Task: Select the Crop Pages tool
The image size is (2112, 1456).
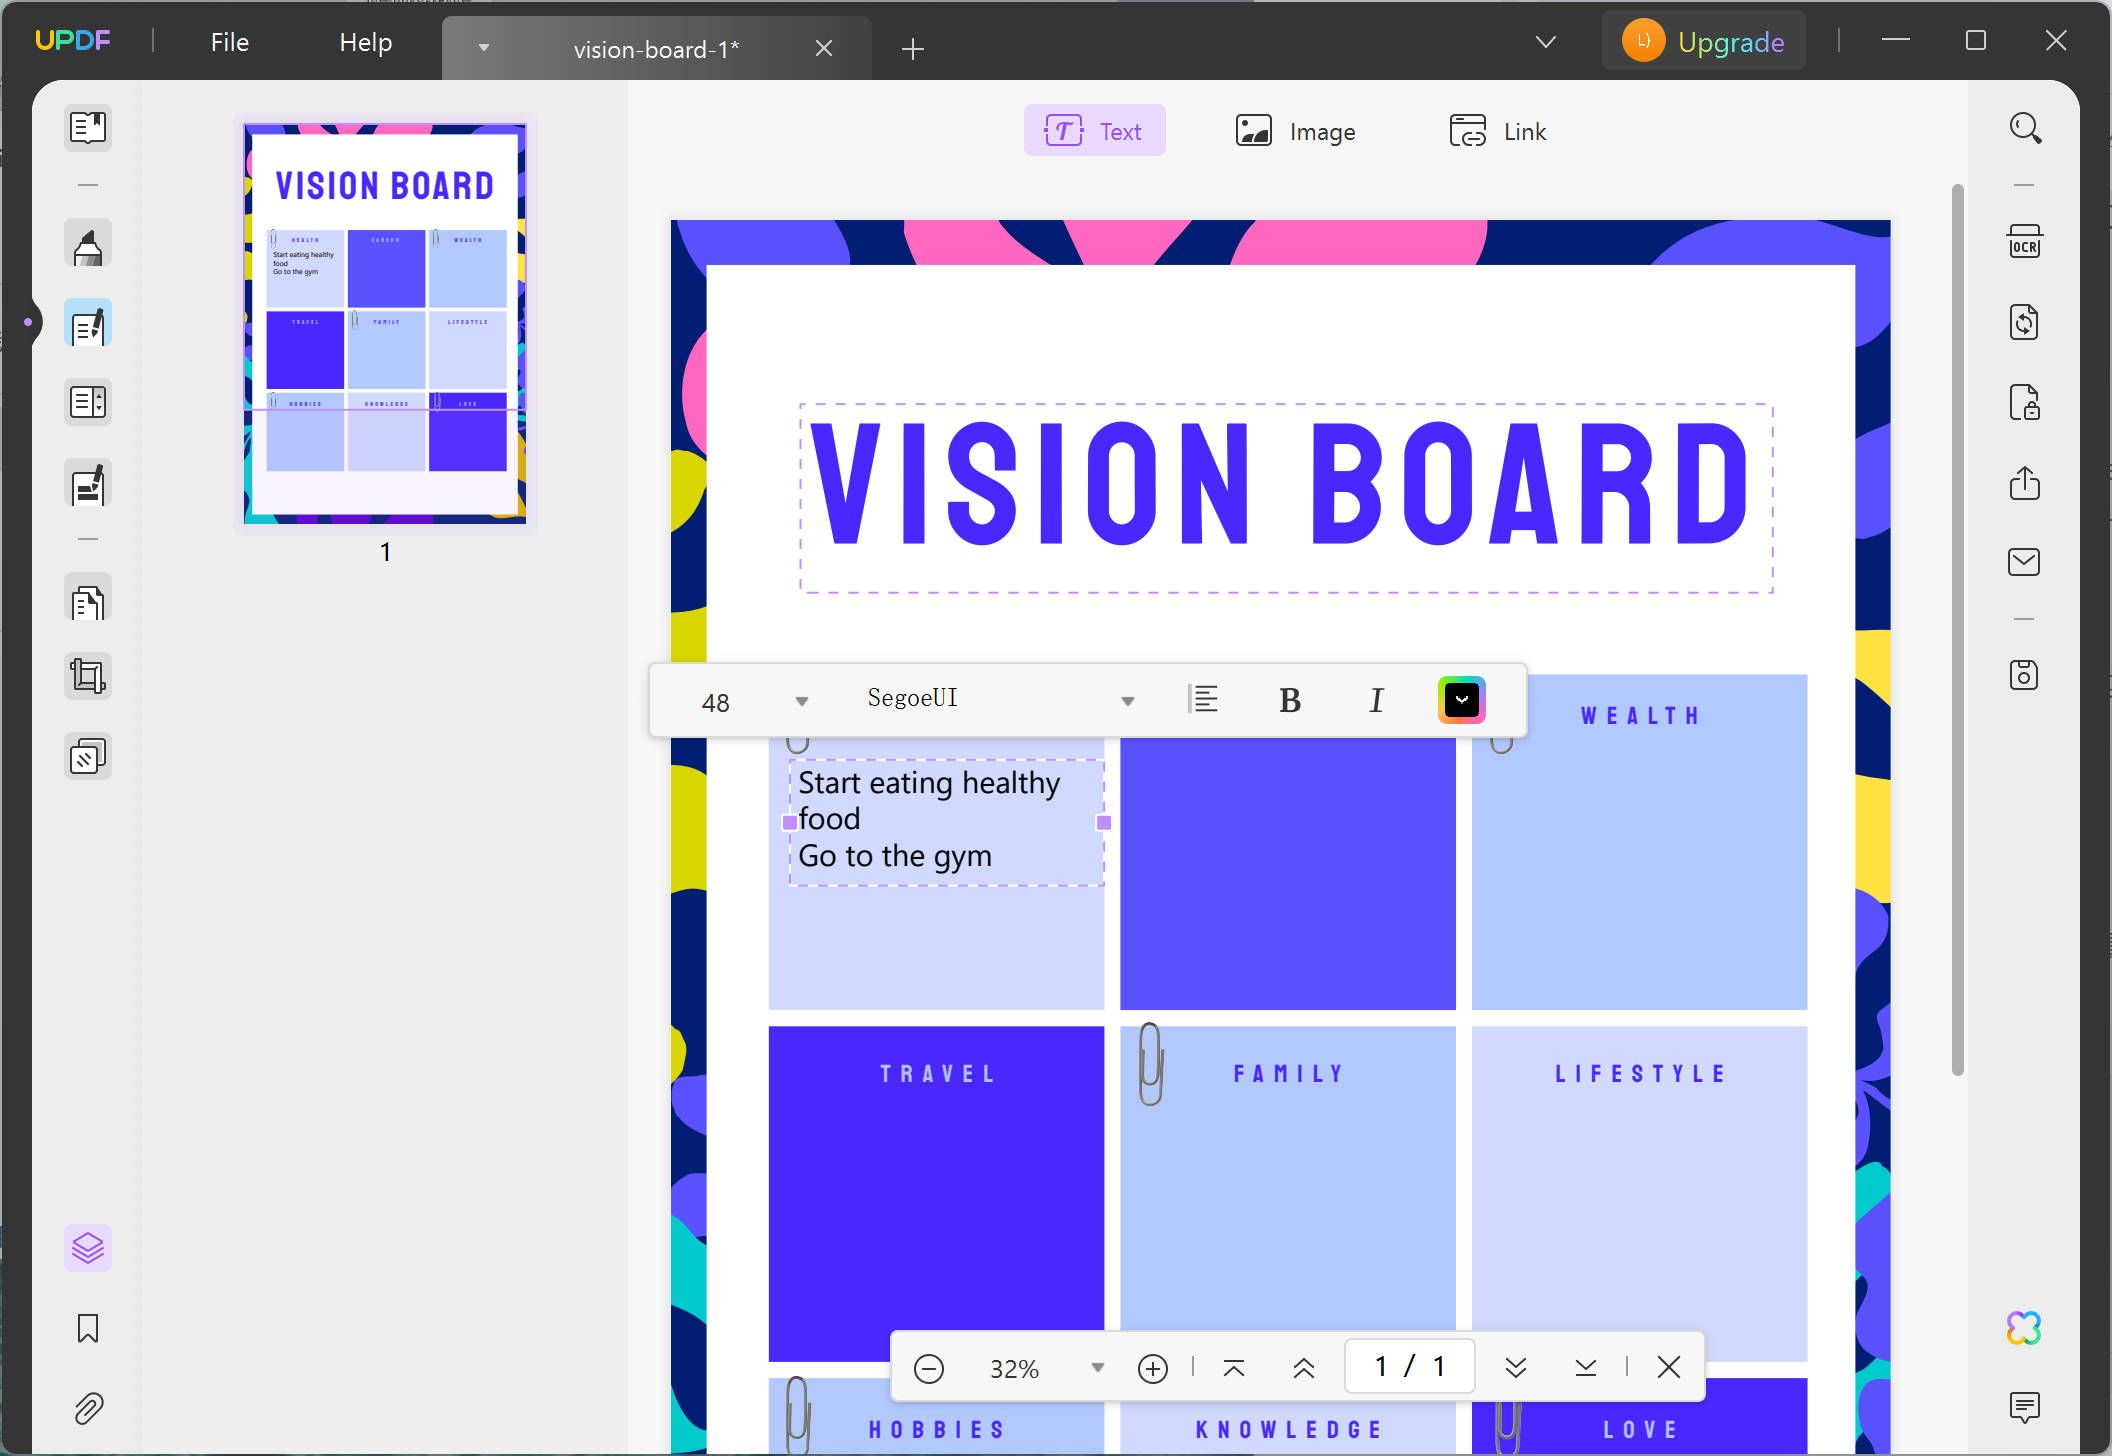Action: pyautogui.click(x=88, y=676)
